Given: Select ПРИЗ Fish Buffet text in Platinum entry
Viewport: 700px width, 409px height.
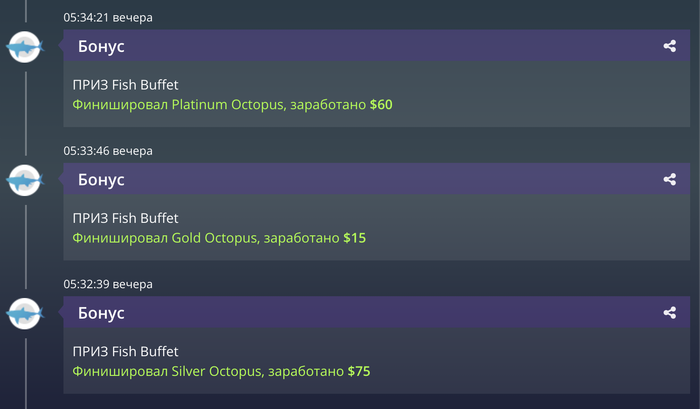Looking at the screenshot, I should [126, 85].
